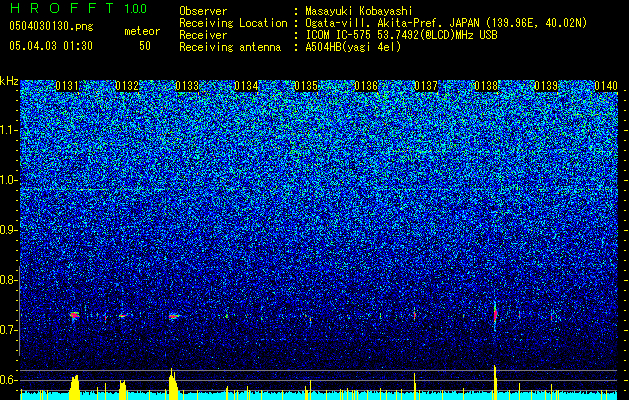The height and width of the screenshot is (400, 629).
Task: Click the 1.0 kHz axis label
Action: (x=7, y=180)
